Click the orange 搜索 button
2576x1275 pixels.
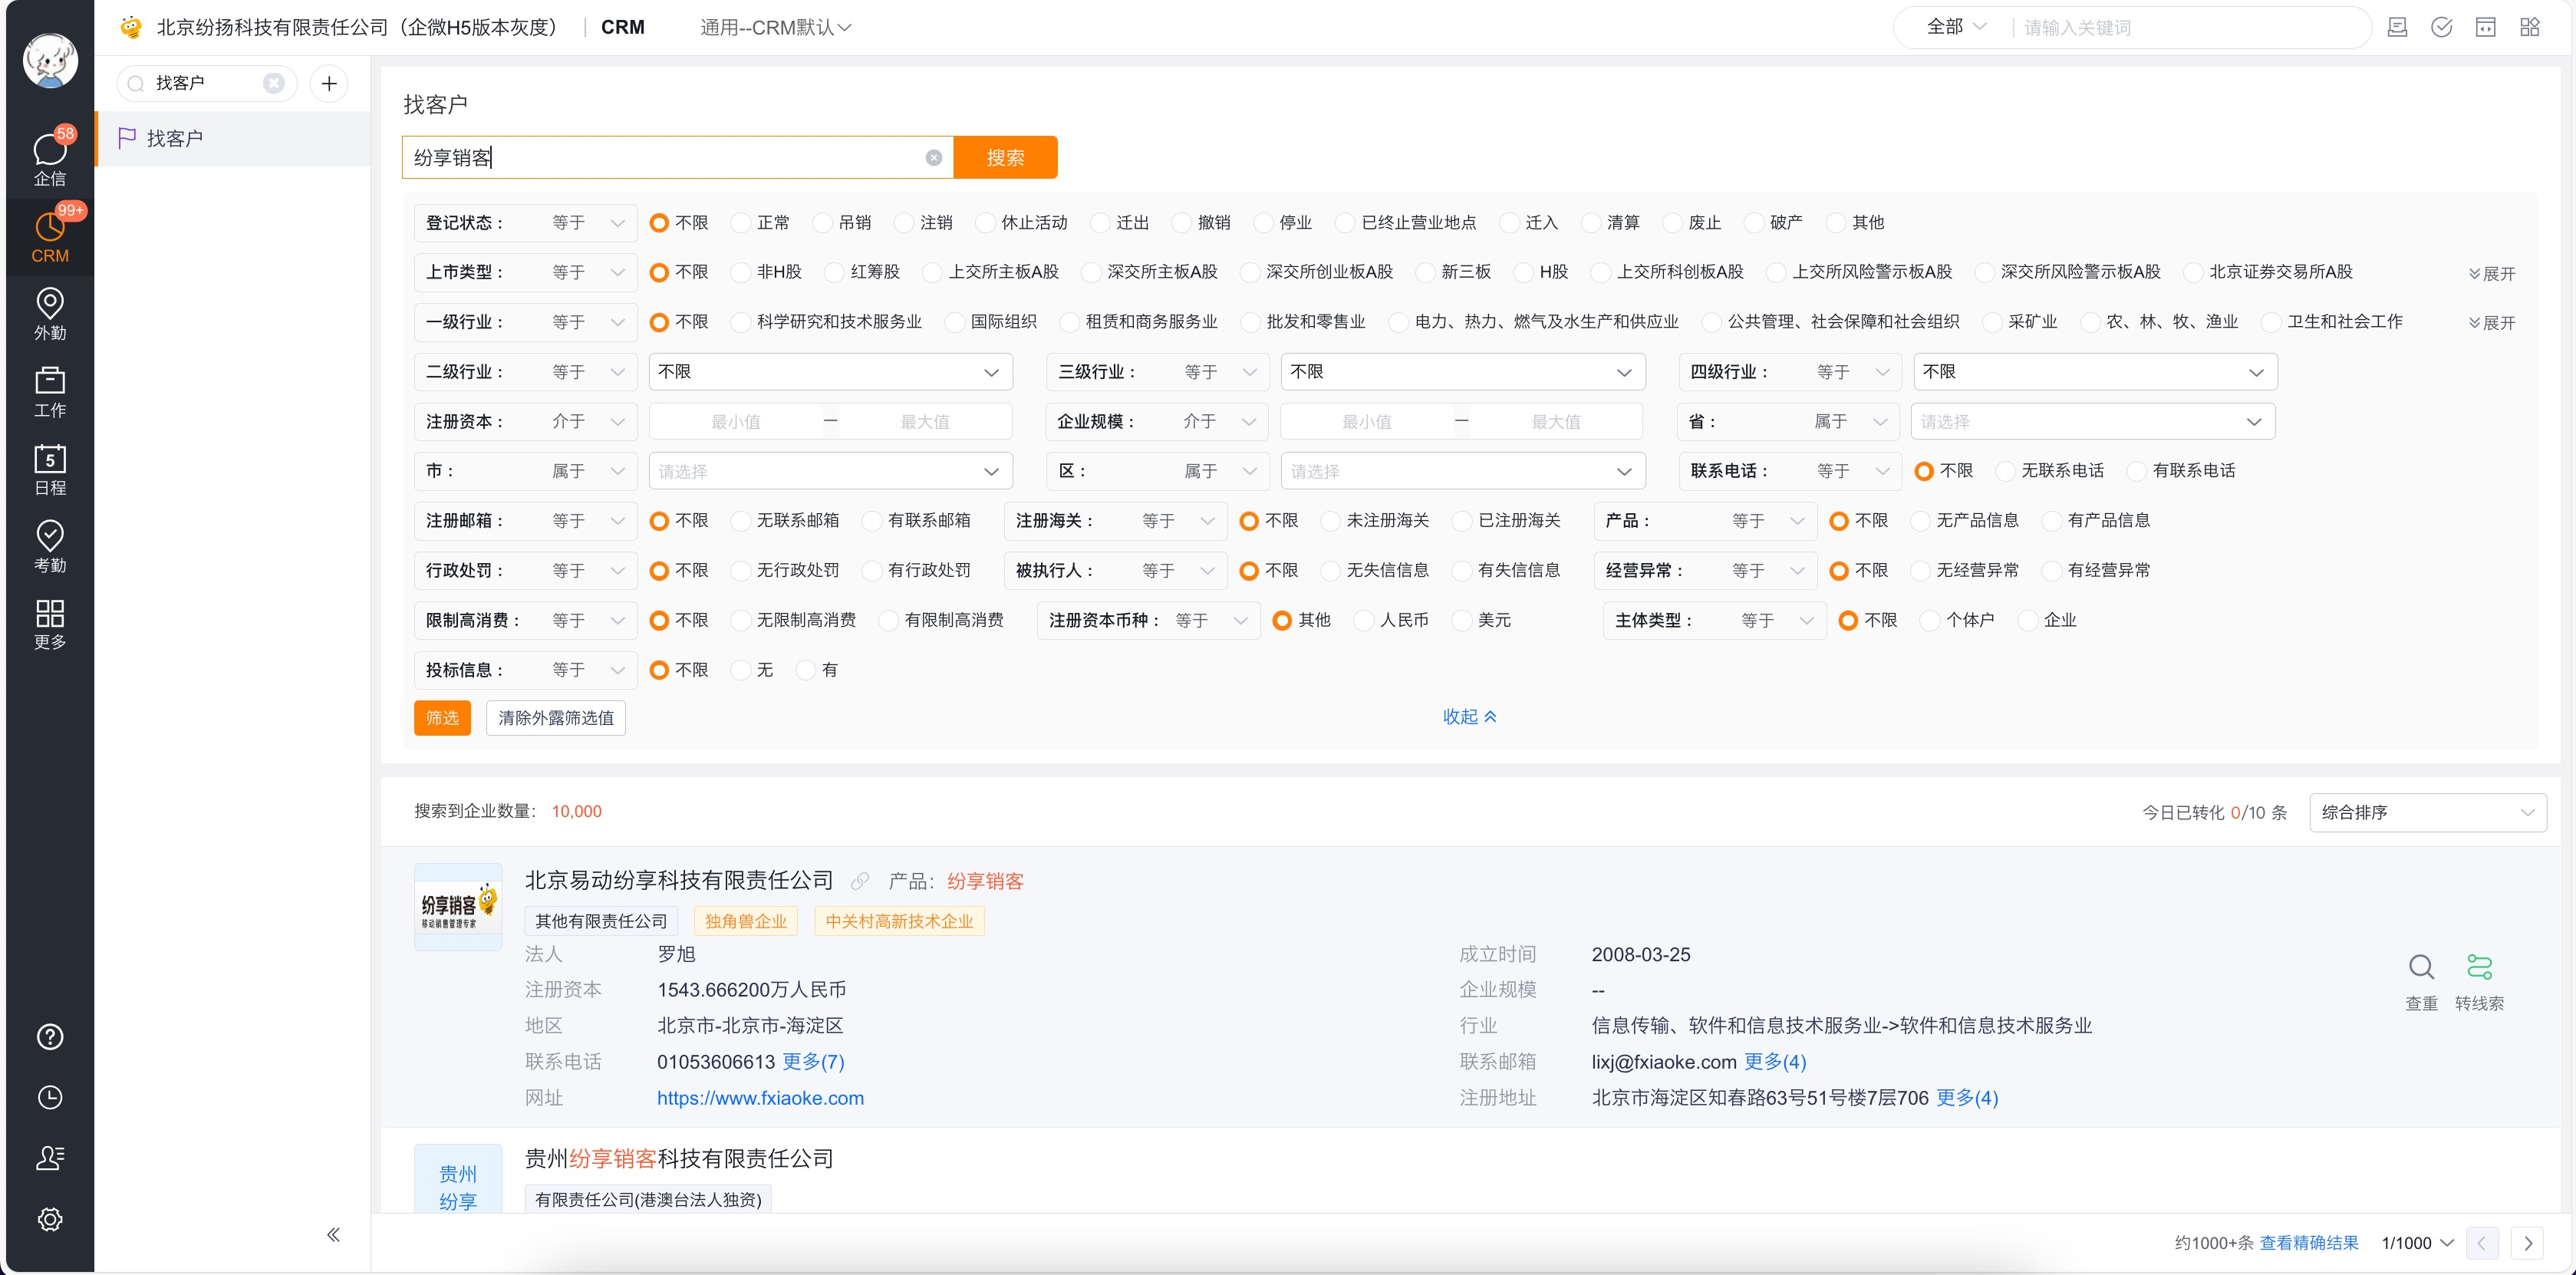coord(1005,157)
